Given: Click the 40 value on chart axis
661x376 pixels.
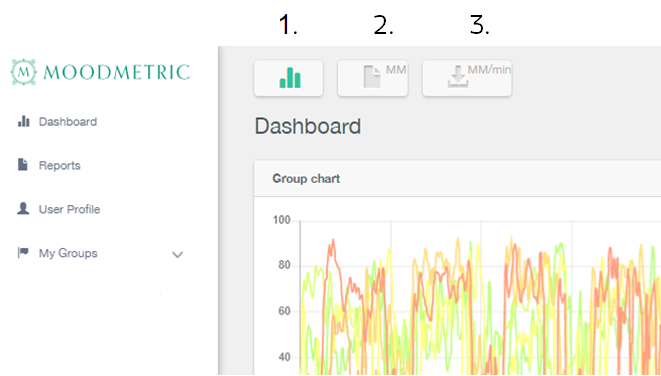Looking at the screenshot, I should pyautogui.click(x=285, y=357).
